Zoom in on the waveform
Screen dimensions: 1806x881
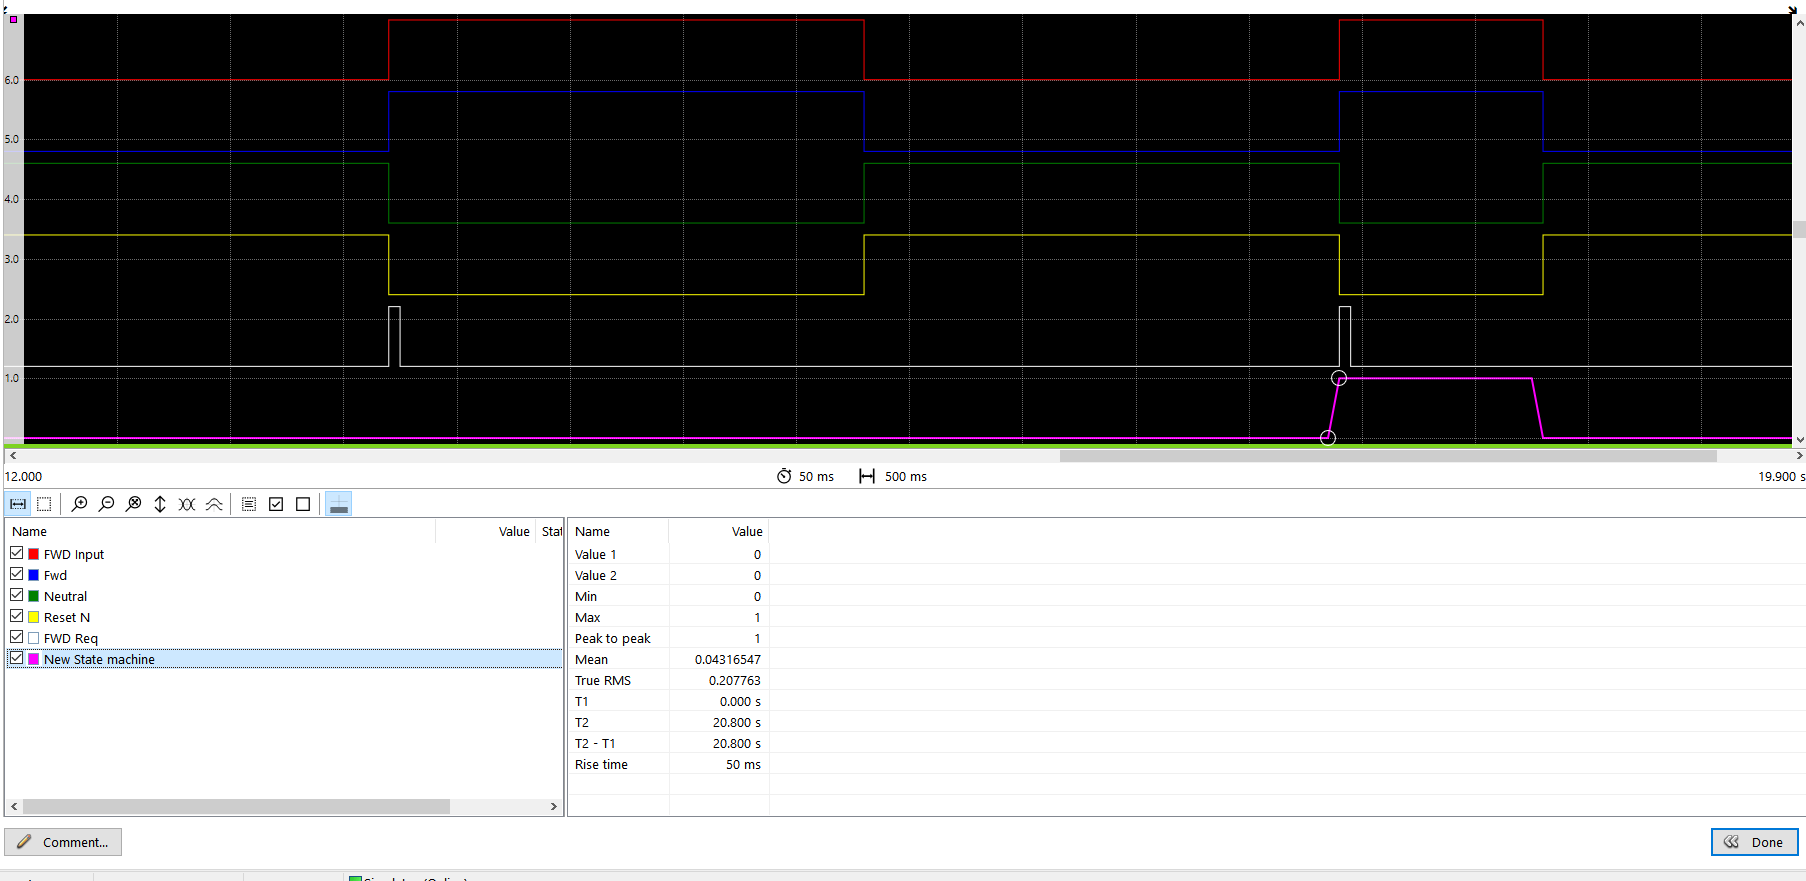(80, 504)
